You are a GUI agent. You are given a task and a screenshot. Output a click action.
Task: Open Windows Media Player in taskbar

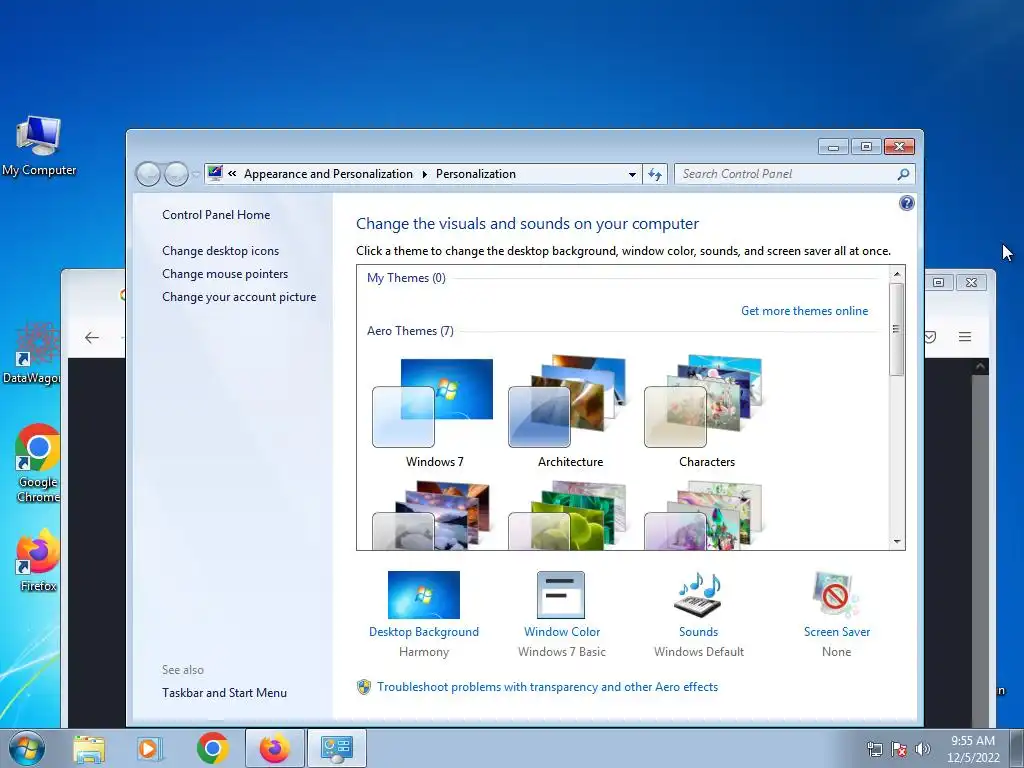tap(150, 748)
